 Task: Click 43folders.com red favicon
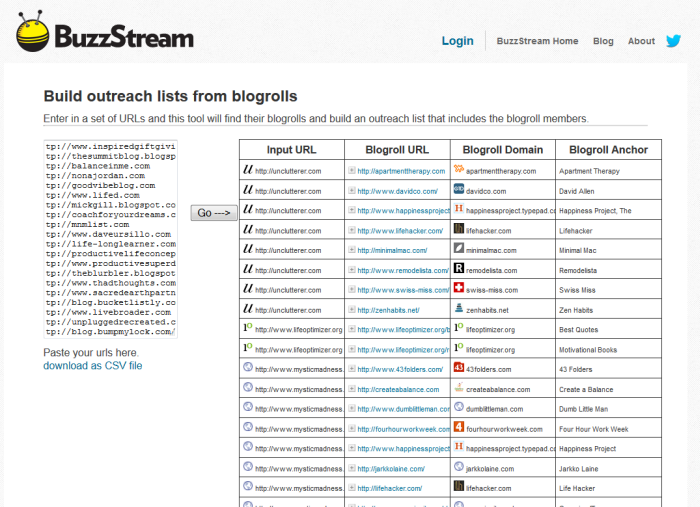459,367
